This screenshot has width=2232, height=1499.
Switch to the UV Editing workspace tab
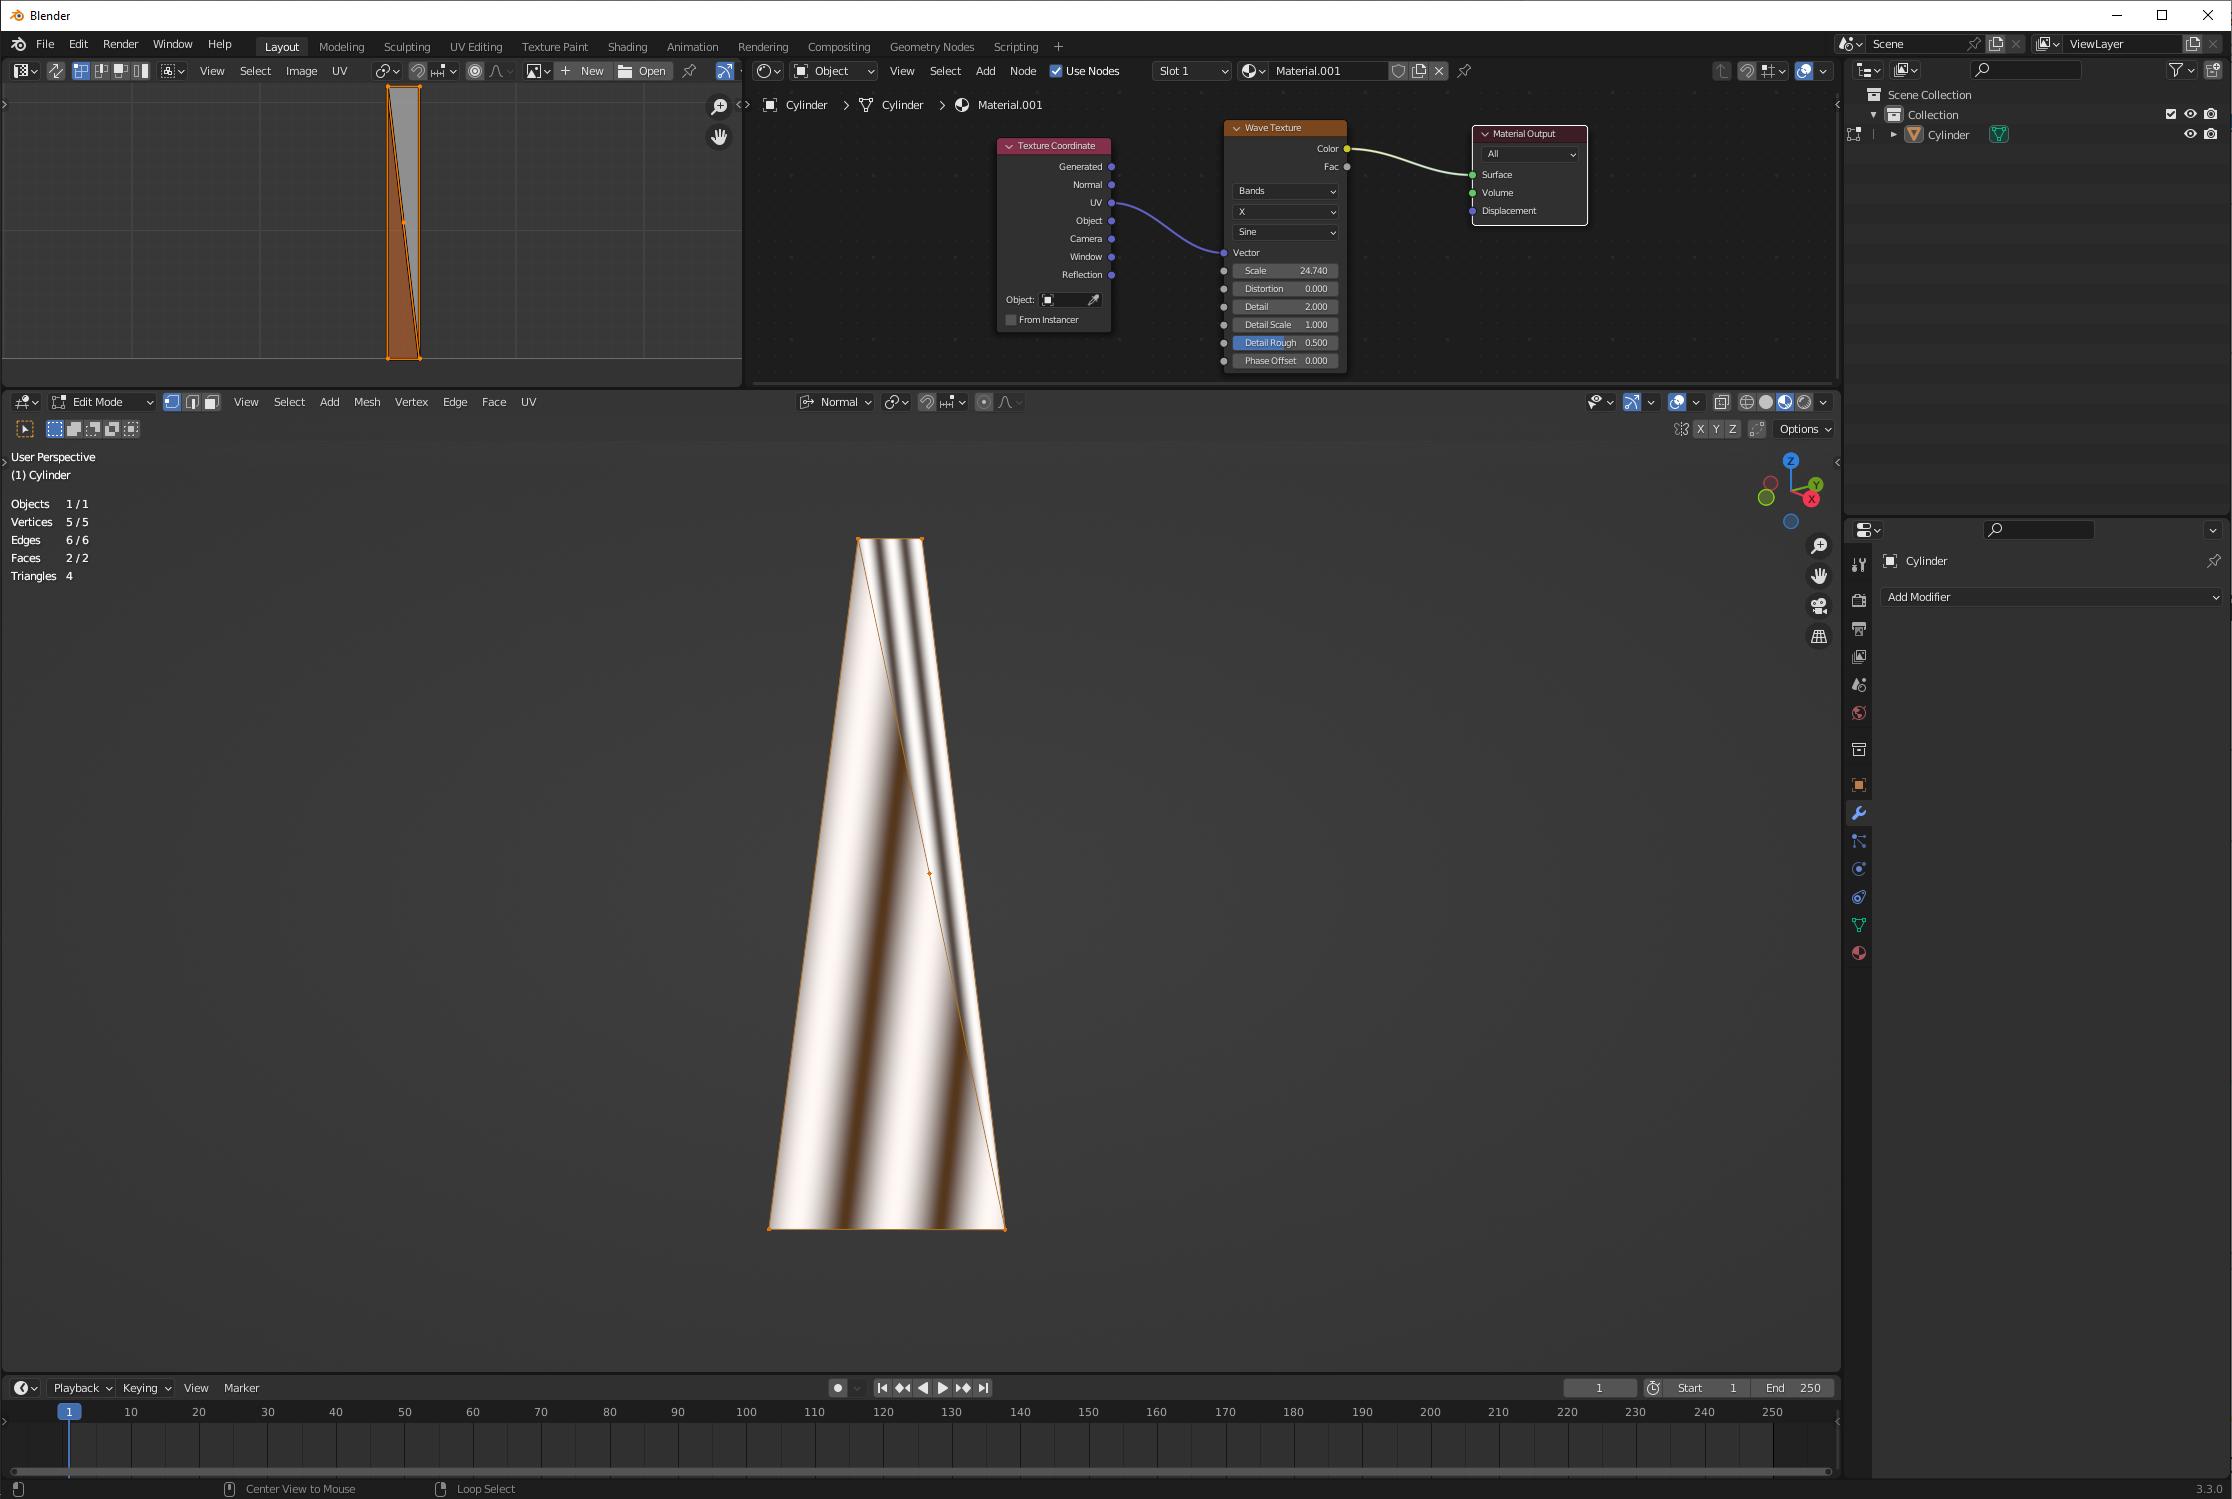(476, 47)
